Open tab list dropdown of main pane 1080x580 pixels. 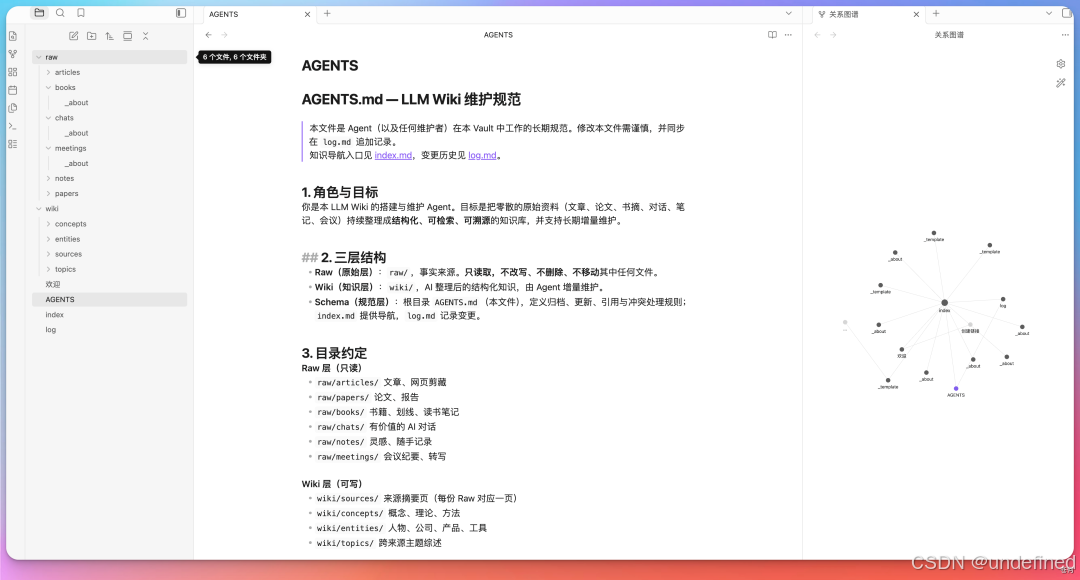(x=789, y=13)
